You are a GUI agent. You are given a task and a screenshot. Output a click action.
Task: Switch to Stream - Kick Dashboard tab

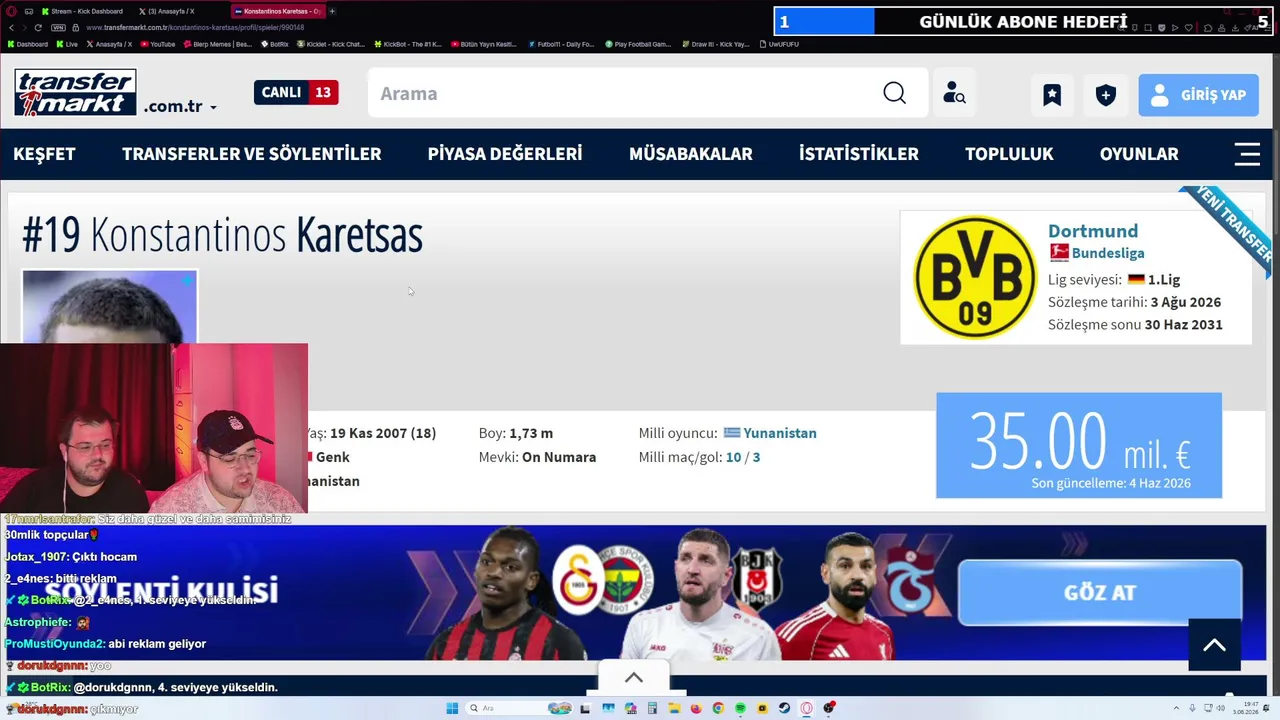pyautogui.click(x=88, y=11)
